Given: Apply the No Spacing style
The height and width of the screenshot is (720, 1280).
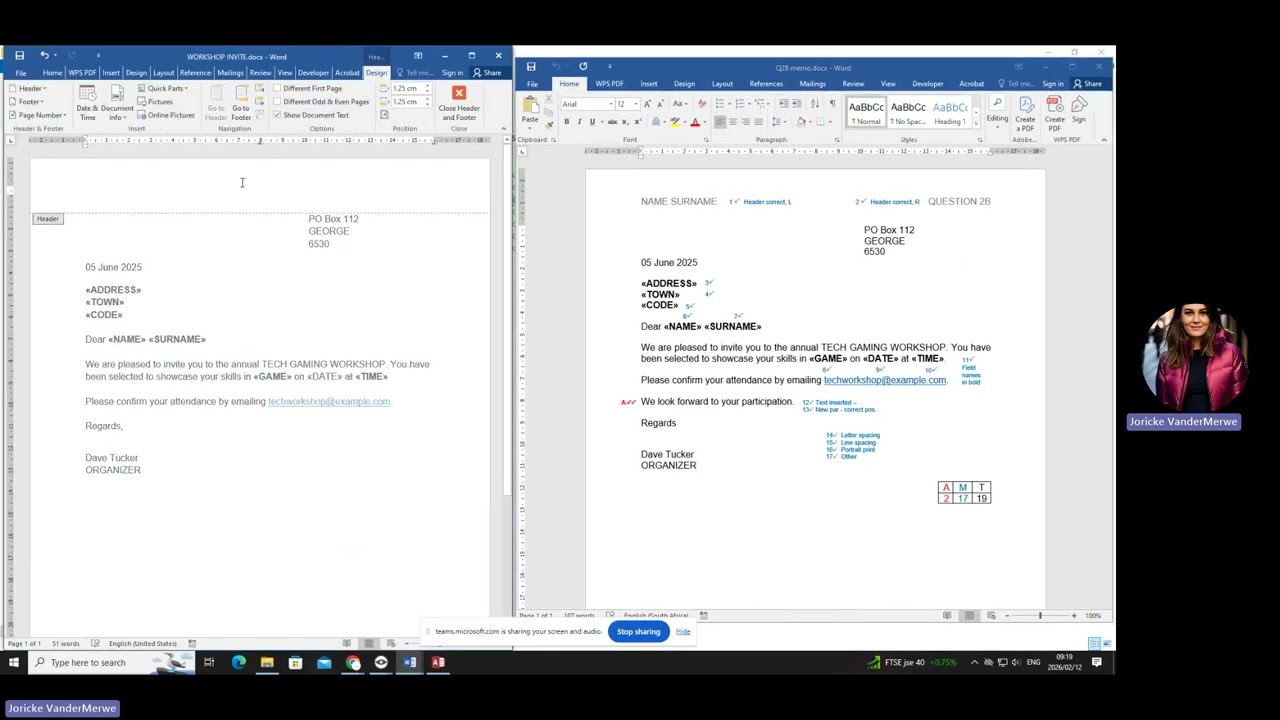Looking at the screenshot, I should [908, 112].
